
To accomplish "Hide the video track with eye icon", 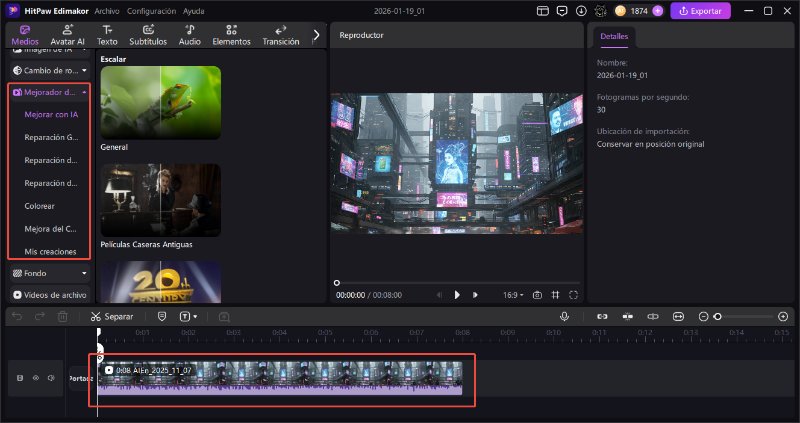I will (x=36, y=378).
